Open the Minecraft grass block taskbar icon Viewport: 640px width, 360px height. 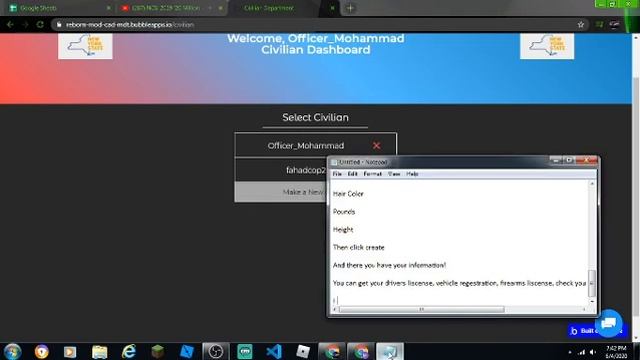pos(158,351)
